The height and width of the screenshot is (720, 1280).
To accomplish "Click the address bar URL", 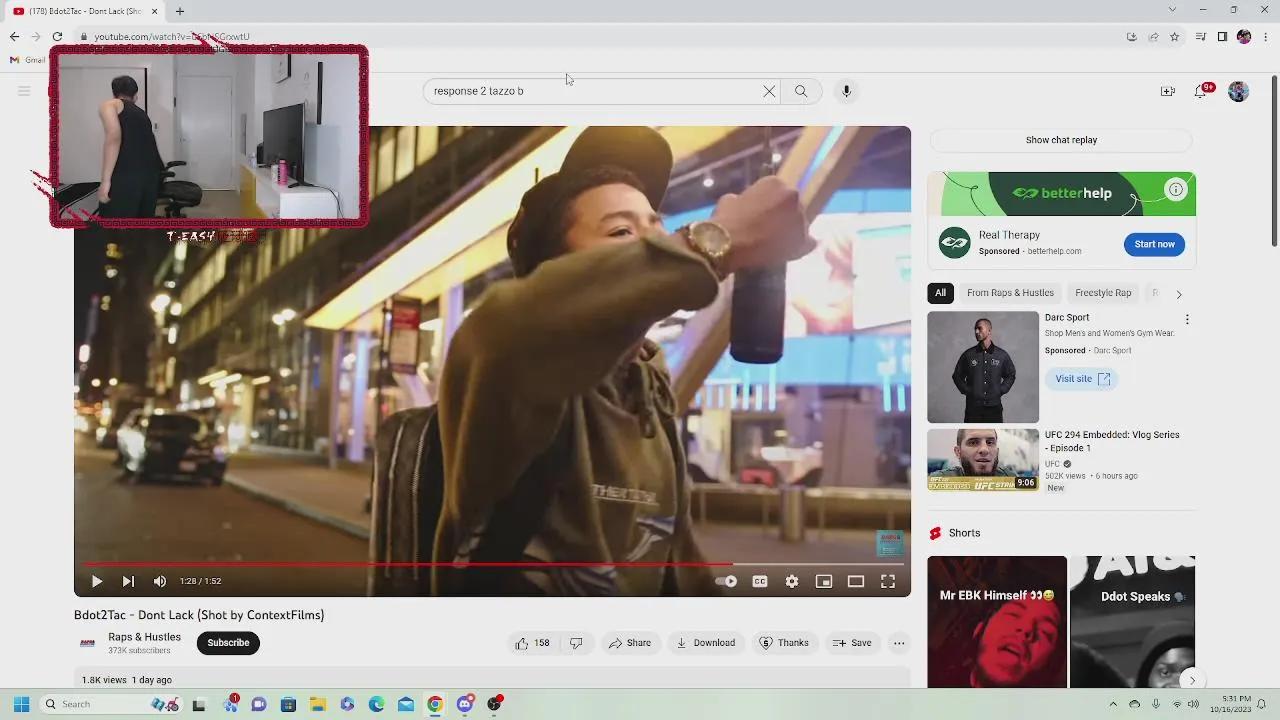I will [172, 37].
